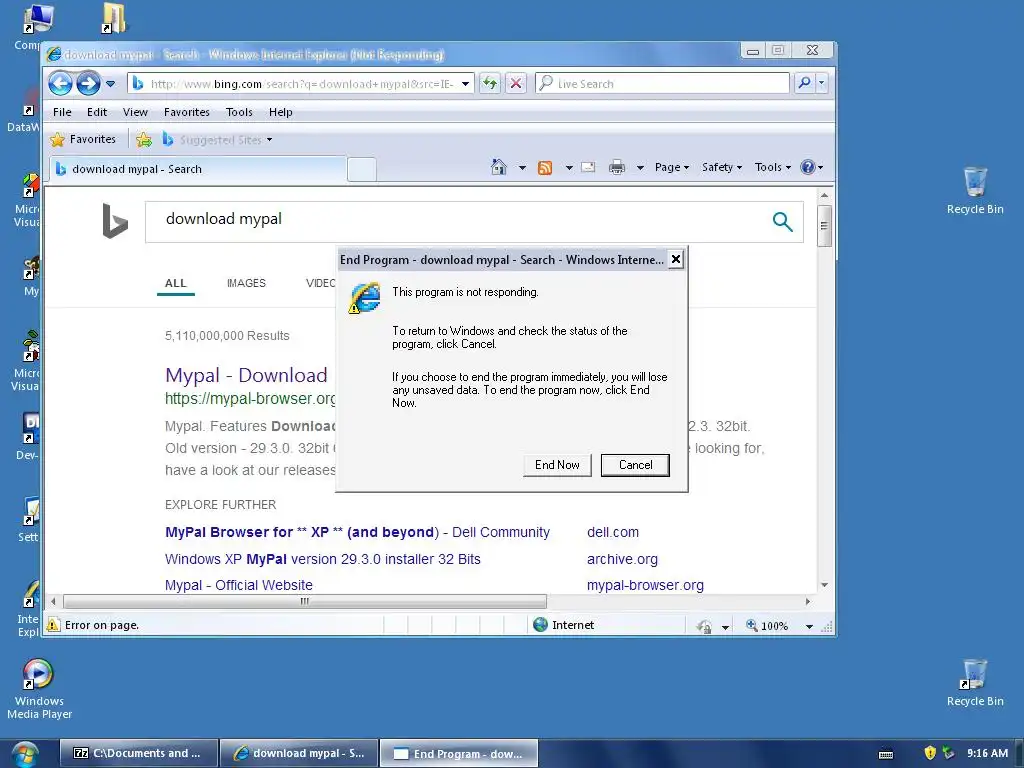This screenshot has height=768, width=1024.
Task: Close the End Program dialog
Action: tap(676, 259)
